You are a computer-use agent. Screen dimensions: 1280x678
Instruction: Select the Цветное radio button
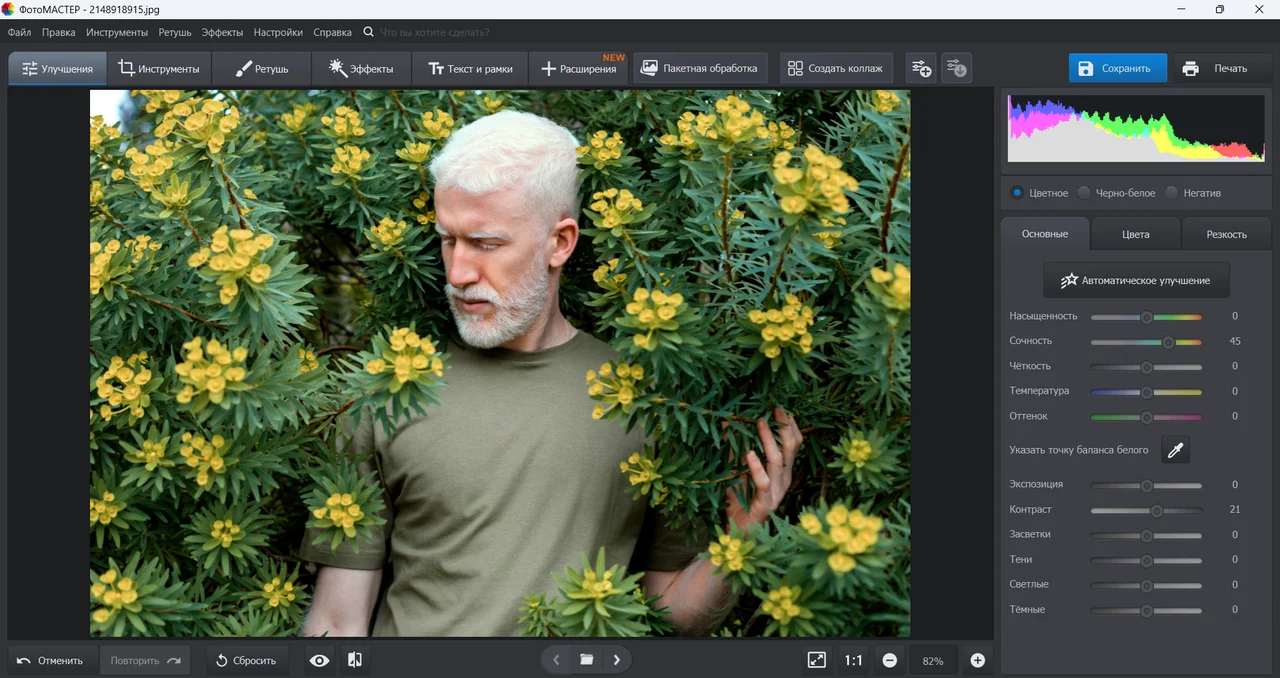tap(1017, 193)
